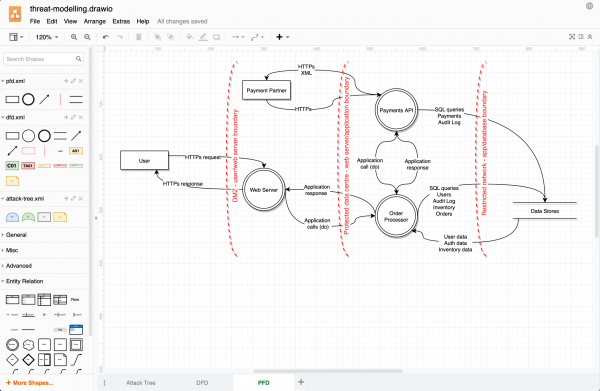Viewport: 600px width, 391px height.
Task: Open the 120% zoom level dropdown
Action: click(47, 37)
